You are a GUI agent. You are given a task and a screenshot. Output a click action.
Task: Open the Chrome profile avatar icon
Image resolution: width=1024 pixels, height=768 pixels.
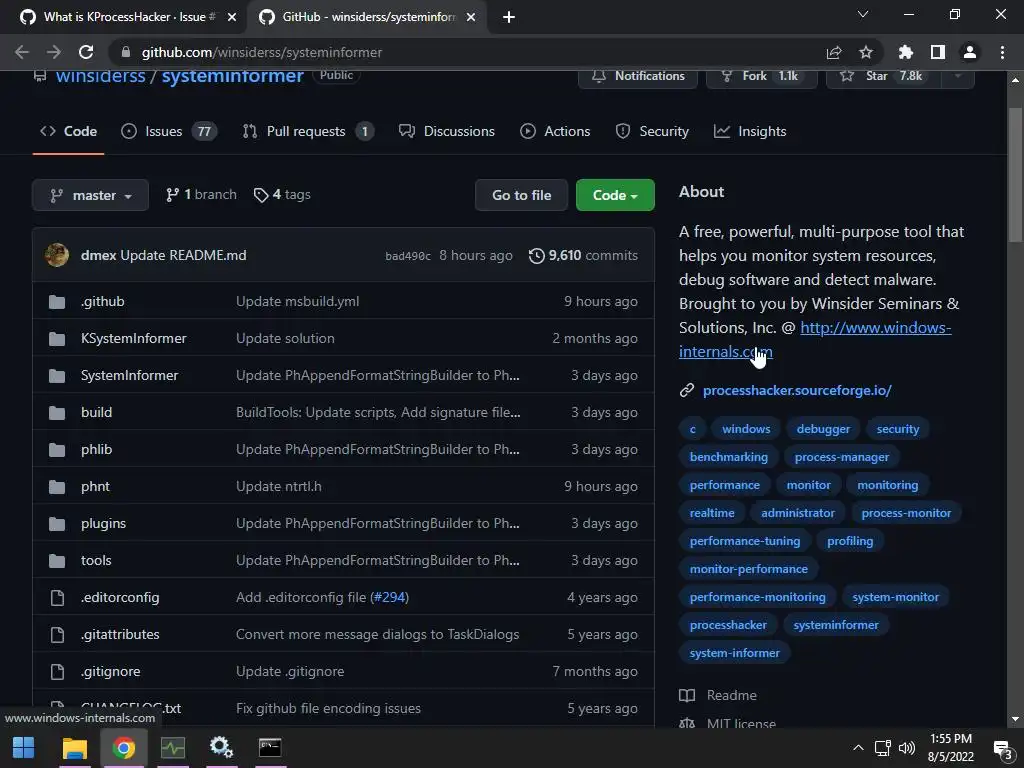pos(970,52)
